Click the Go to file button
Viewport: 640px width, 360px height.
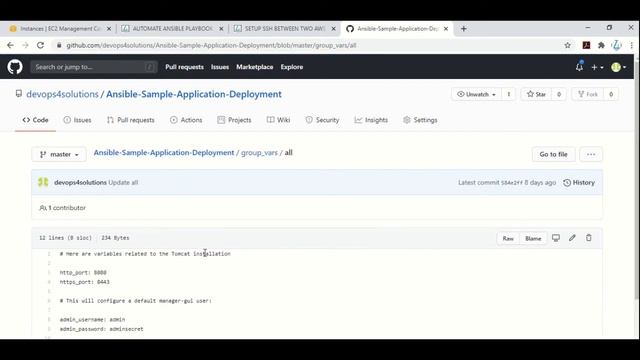pos(553,154)
